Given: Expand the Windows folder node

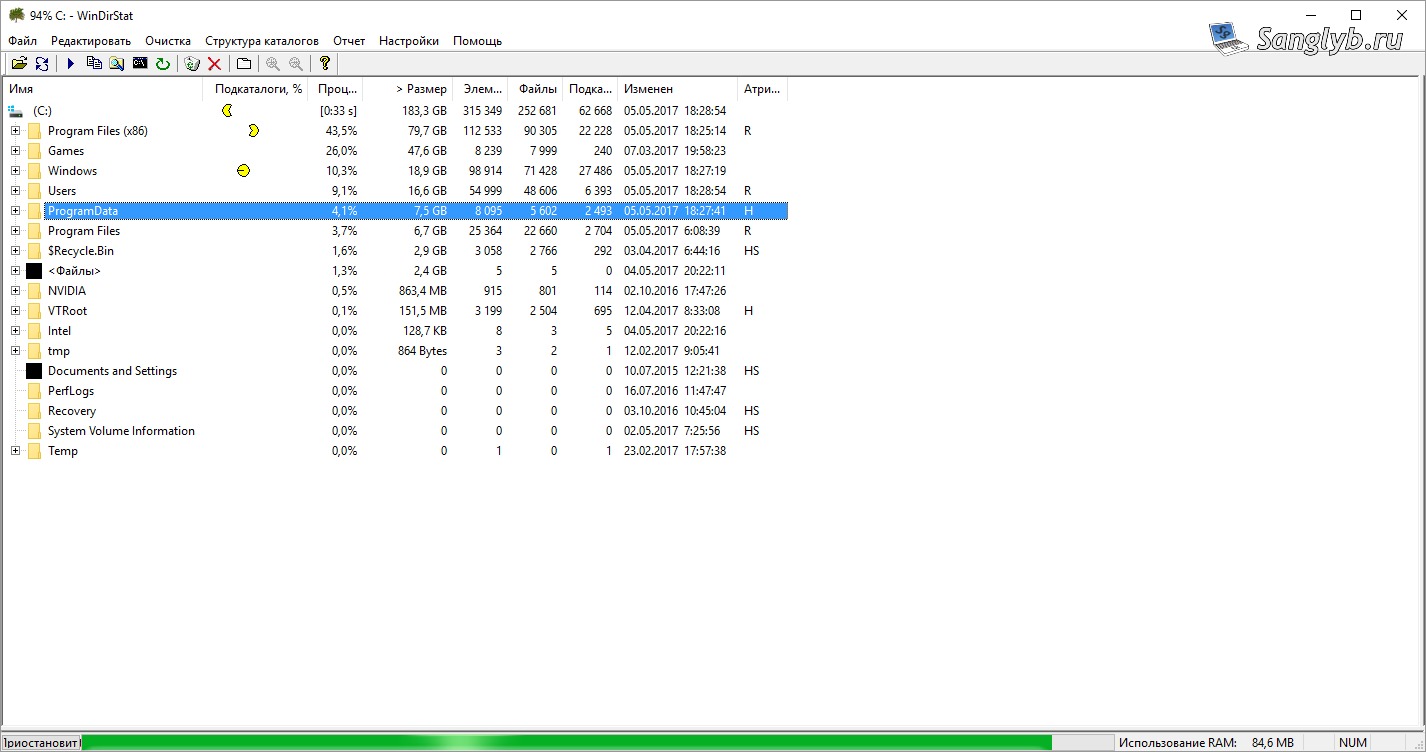Looking at the screenshot, I should pyautogui.click(x=15, y=171).
